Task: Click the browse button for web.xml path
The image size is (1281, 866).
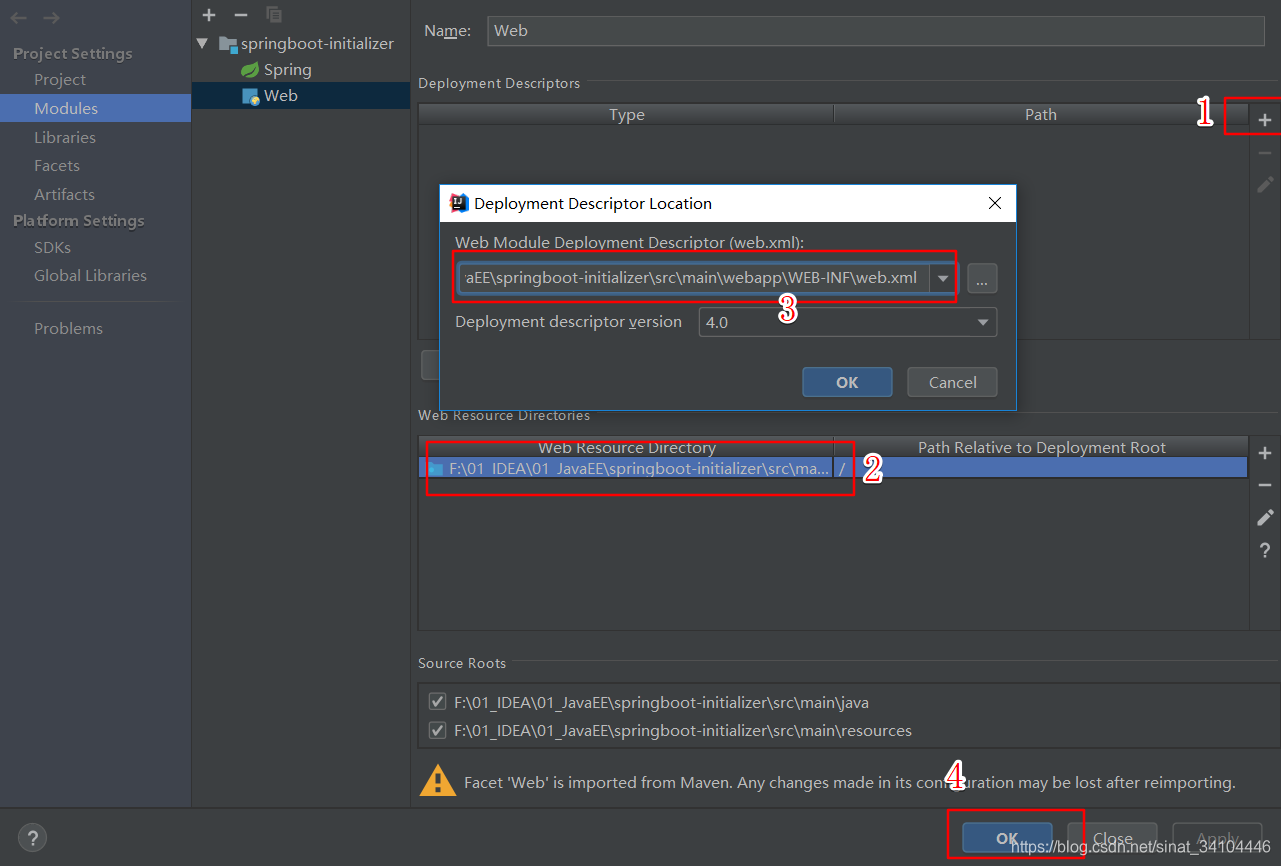Action: (x=982, y=278)
